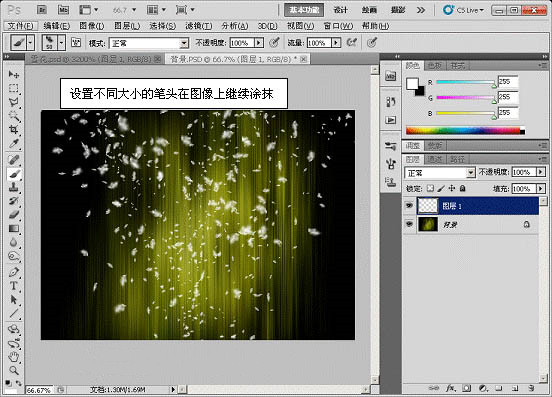Select the Line tool

click(14, 313)
